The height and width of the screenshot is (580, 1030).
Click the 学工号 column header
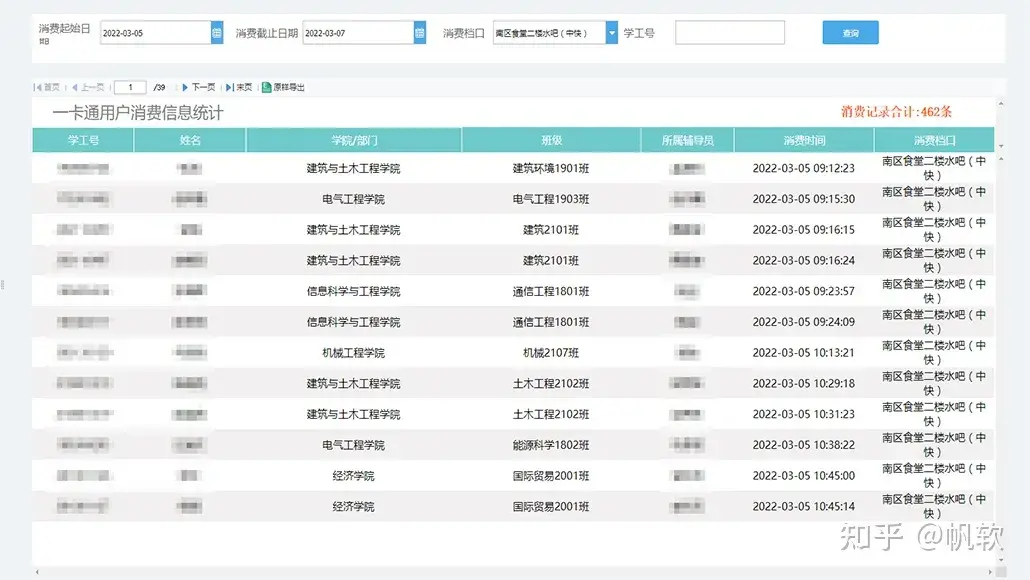[x=83, y=140]
